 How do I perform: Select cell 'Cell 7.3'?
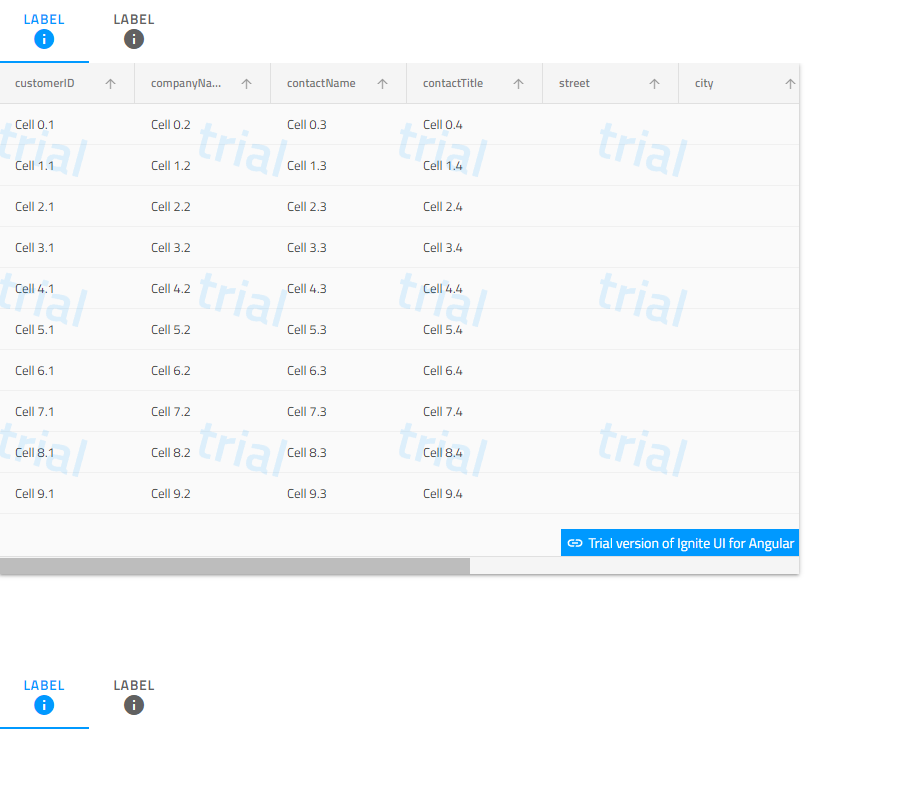(x=339, y=412)
